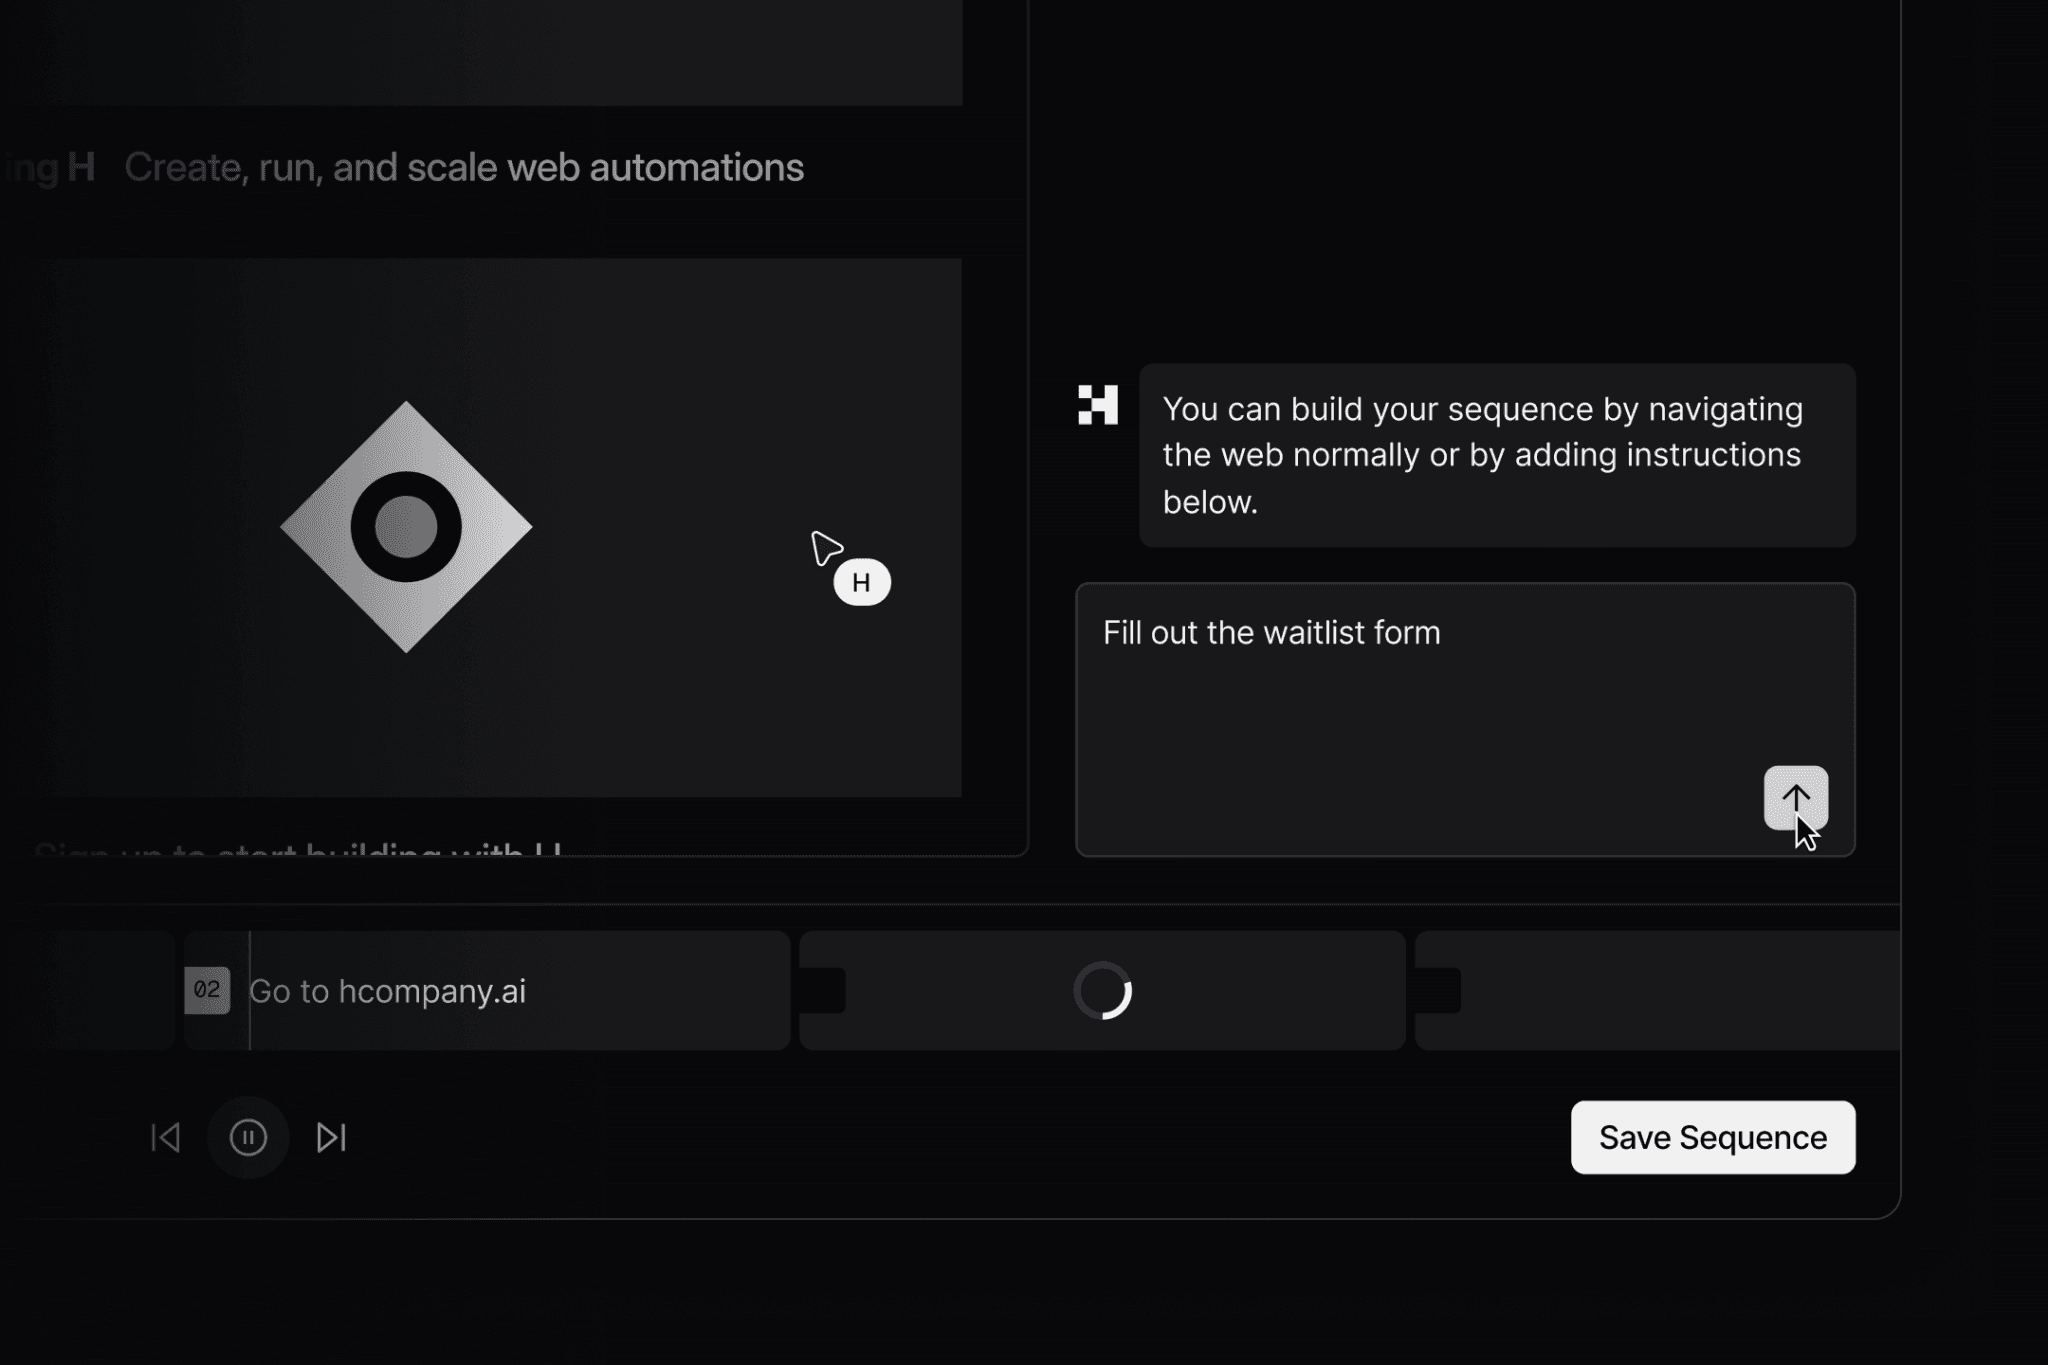Click the agent's arrow pointer in the preview
The image size is (2048, 1365).
825,548
